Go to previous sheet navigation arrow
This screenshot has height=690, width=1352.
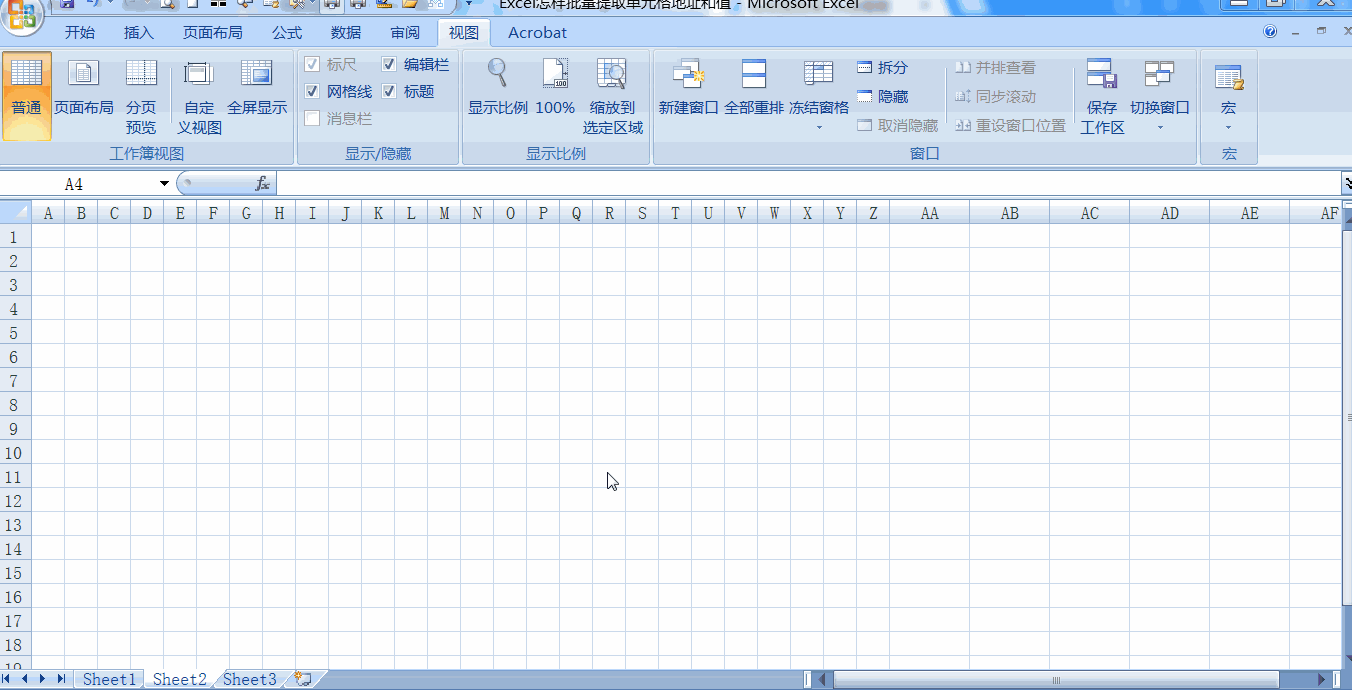point(27,679)
